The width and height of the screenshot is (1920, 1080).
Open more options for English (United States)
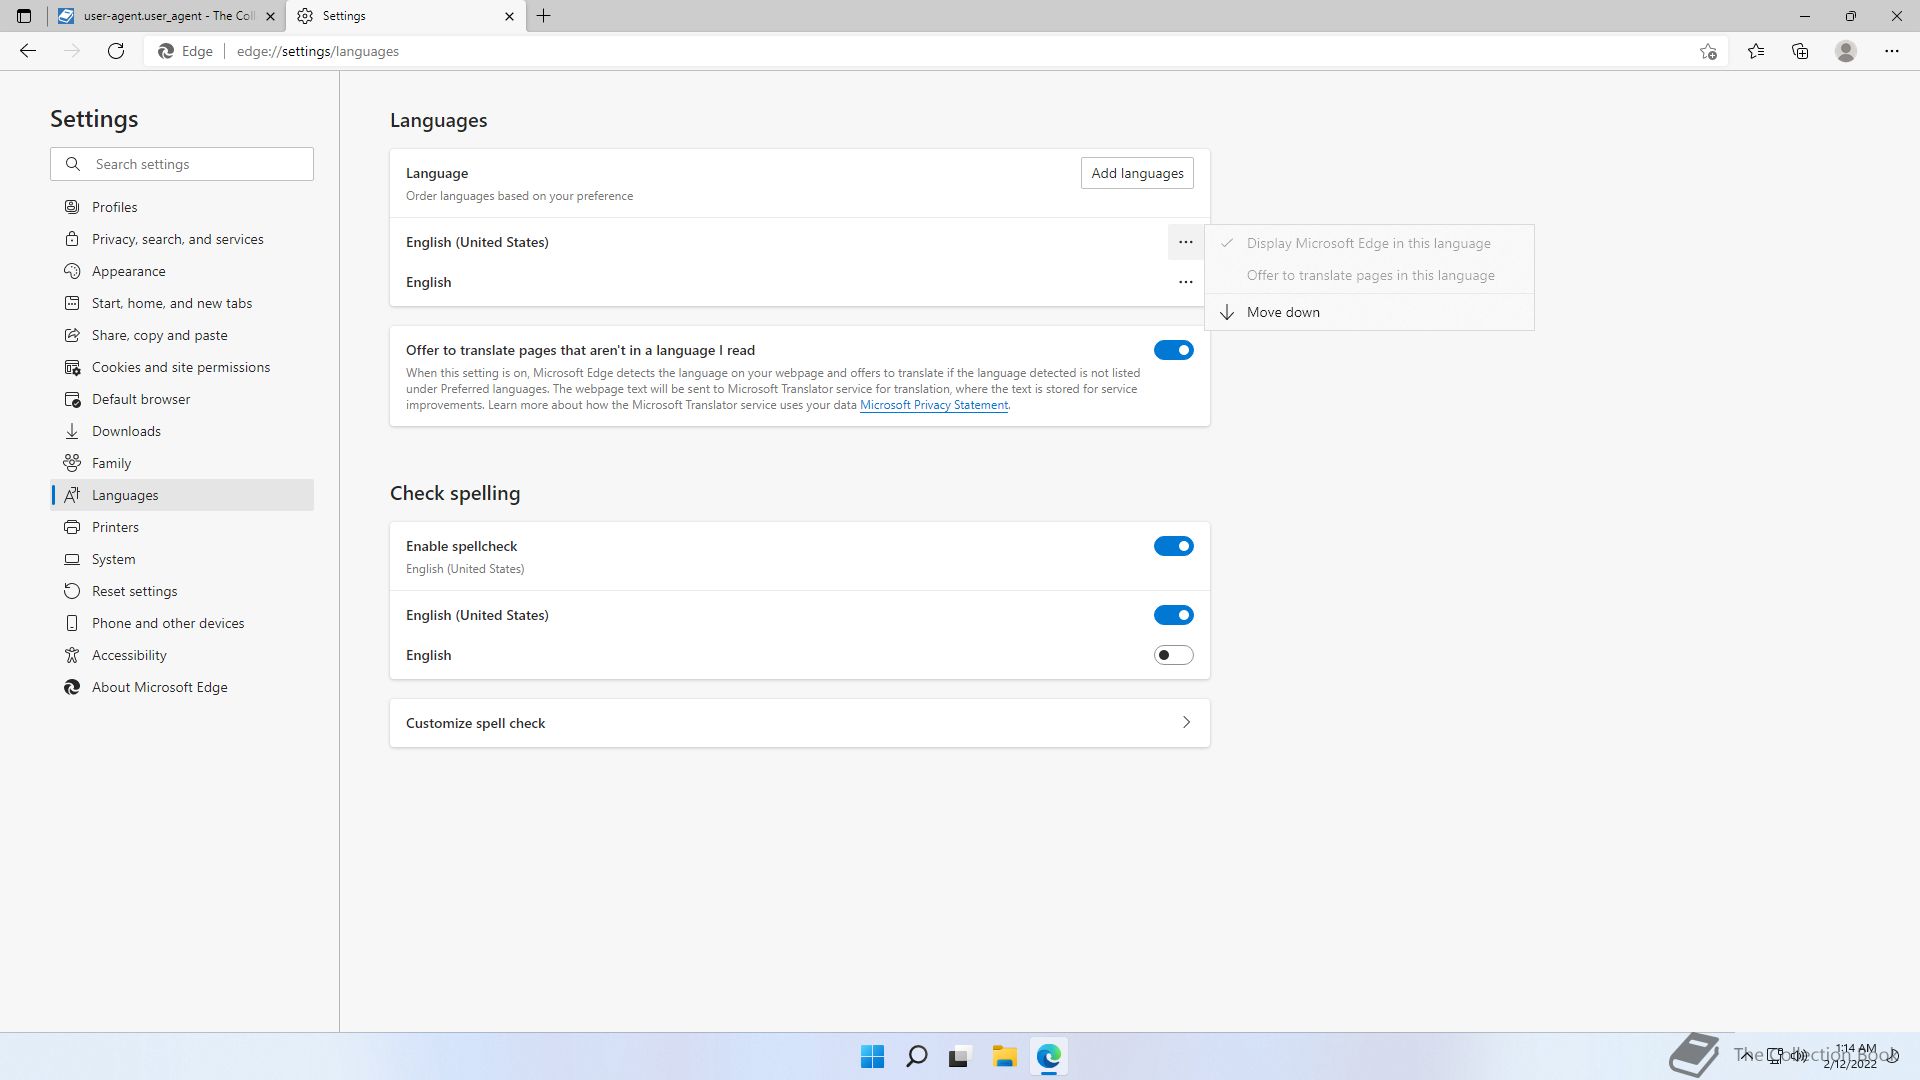click(x=1186, y=242)
